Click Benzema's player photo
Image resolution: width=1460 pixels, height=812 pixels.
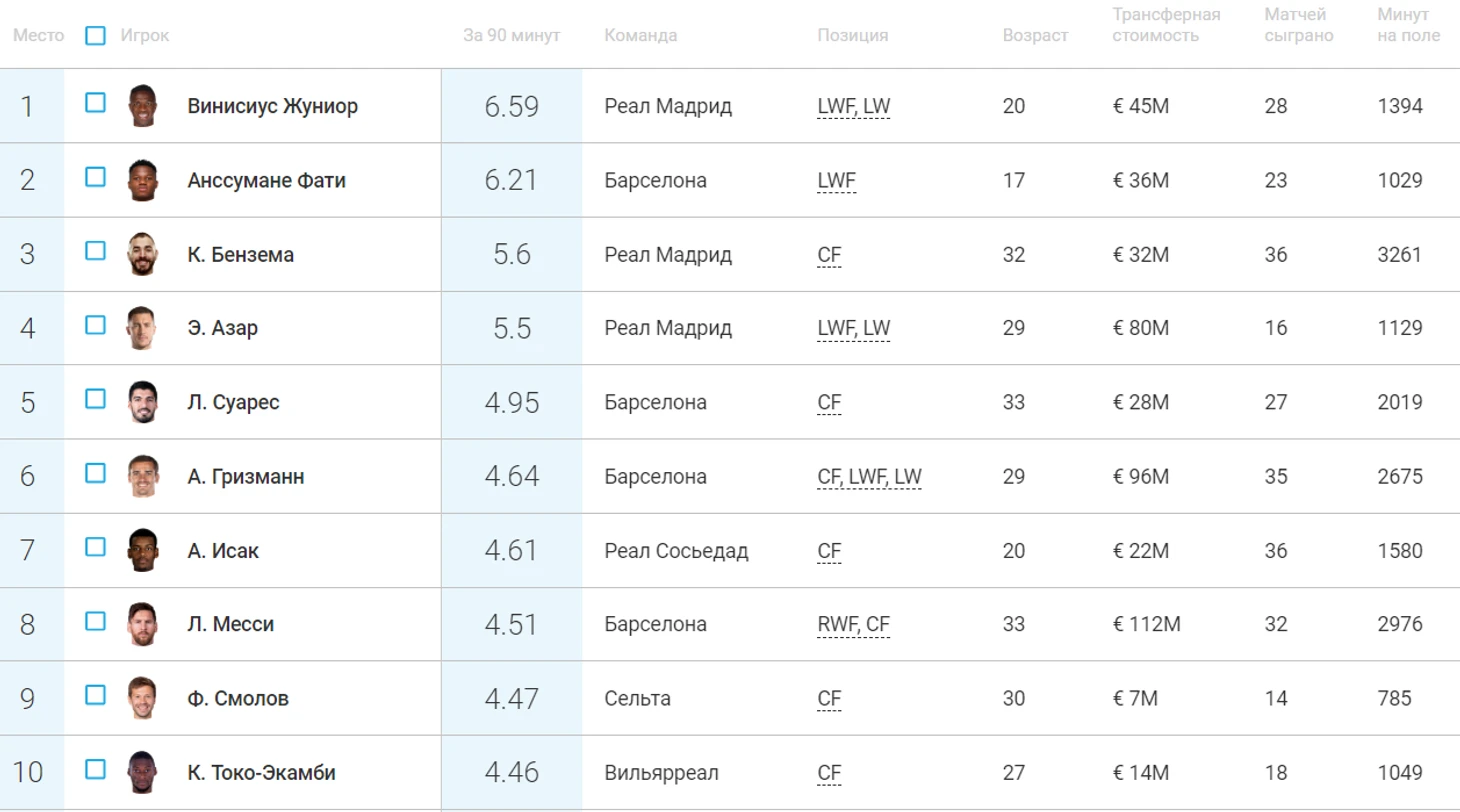(x=144, y=254)
